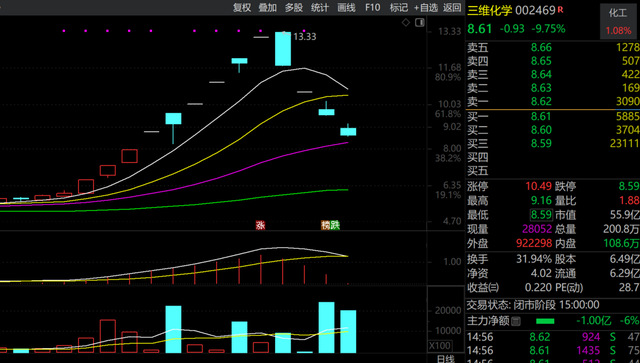
Task: Click the 标记 mark button
Action: click(x=399, y=7)
